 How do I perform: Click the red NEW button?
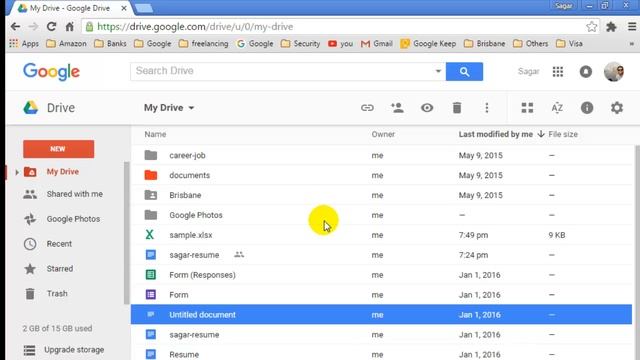point(58,149)
